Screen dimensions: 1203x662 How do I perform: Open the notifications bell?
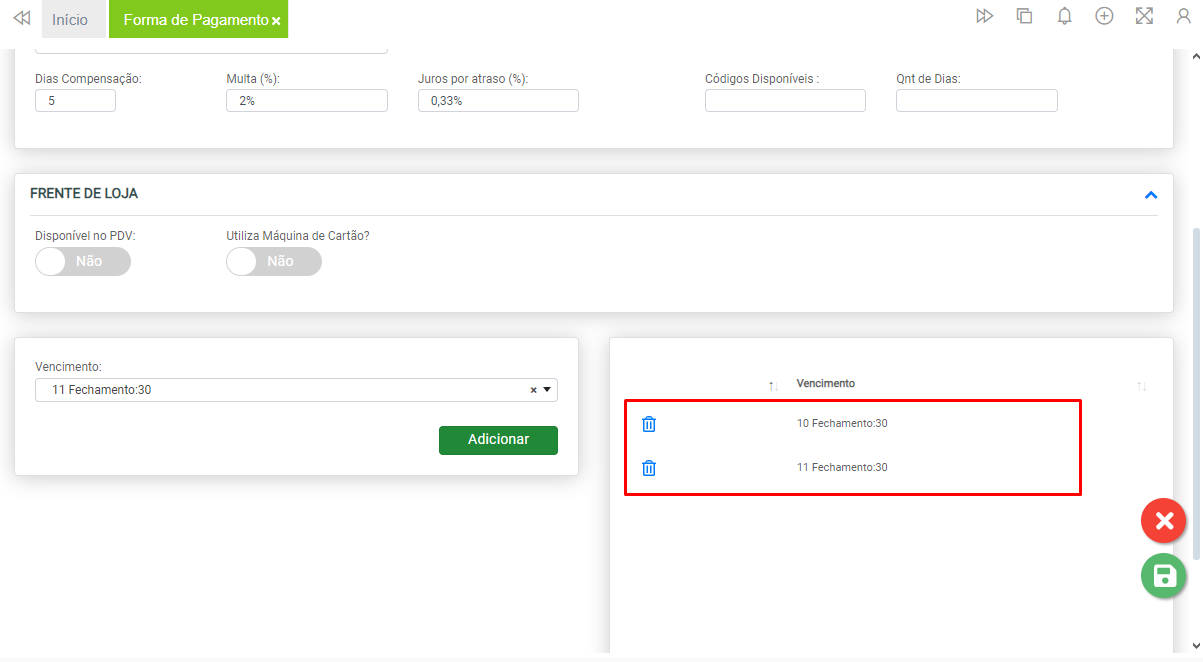(x=1065, y=16)
